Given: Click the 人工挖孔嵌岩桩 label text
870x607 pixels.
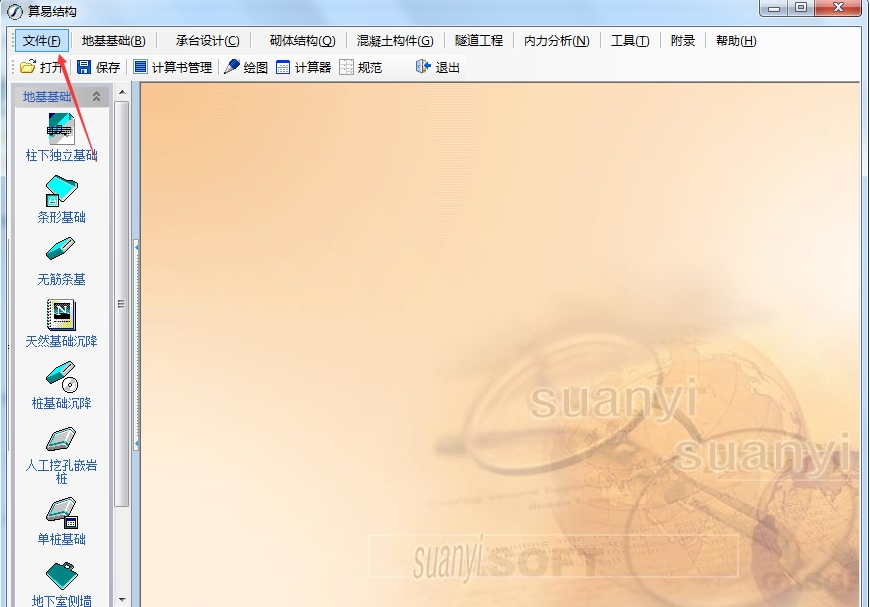Looking at the screenshot, I should pyautogui.click(x=61, y=472).
